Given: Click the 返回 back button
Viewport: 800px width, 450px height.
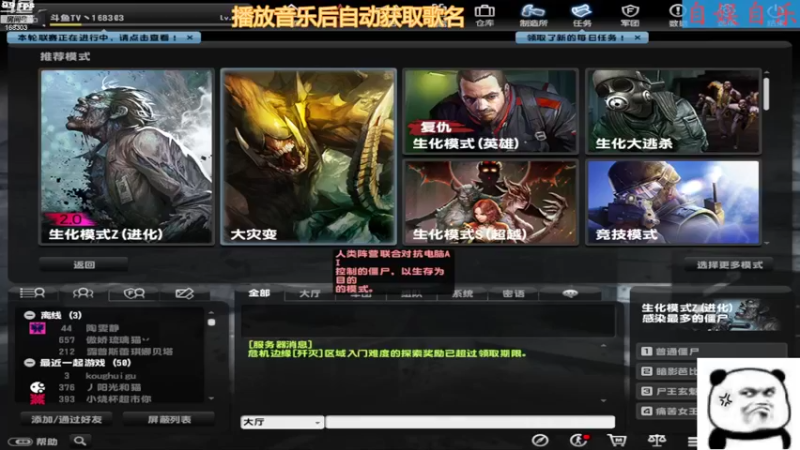Looking at the screenshot, I should 84,264.
